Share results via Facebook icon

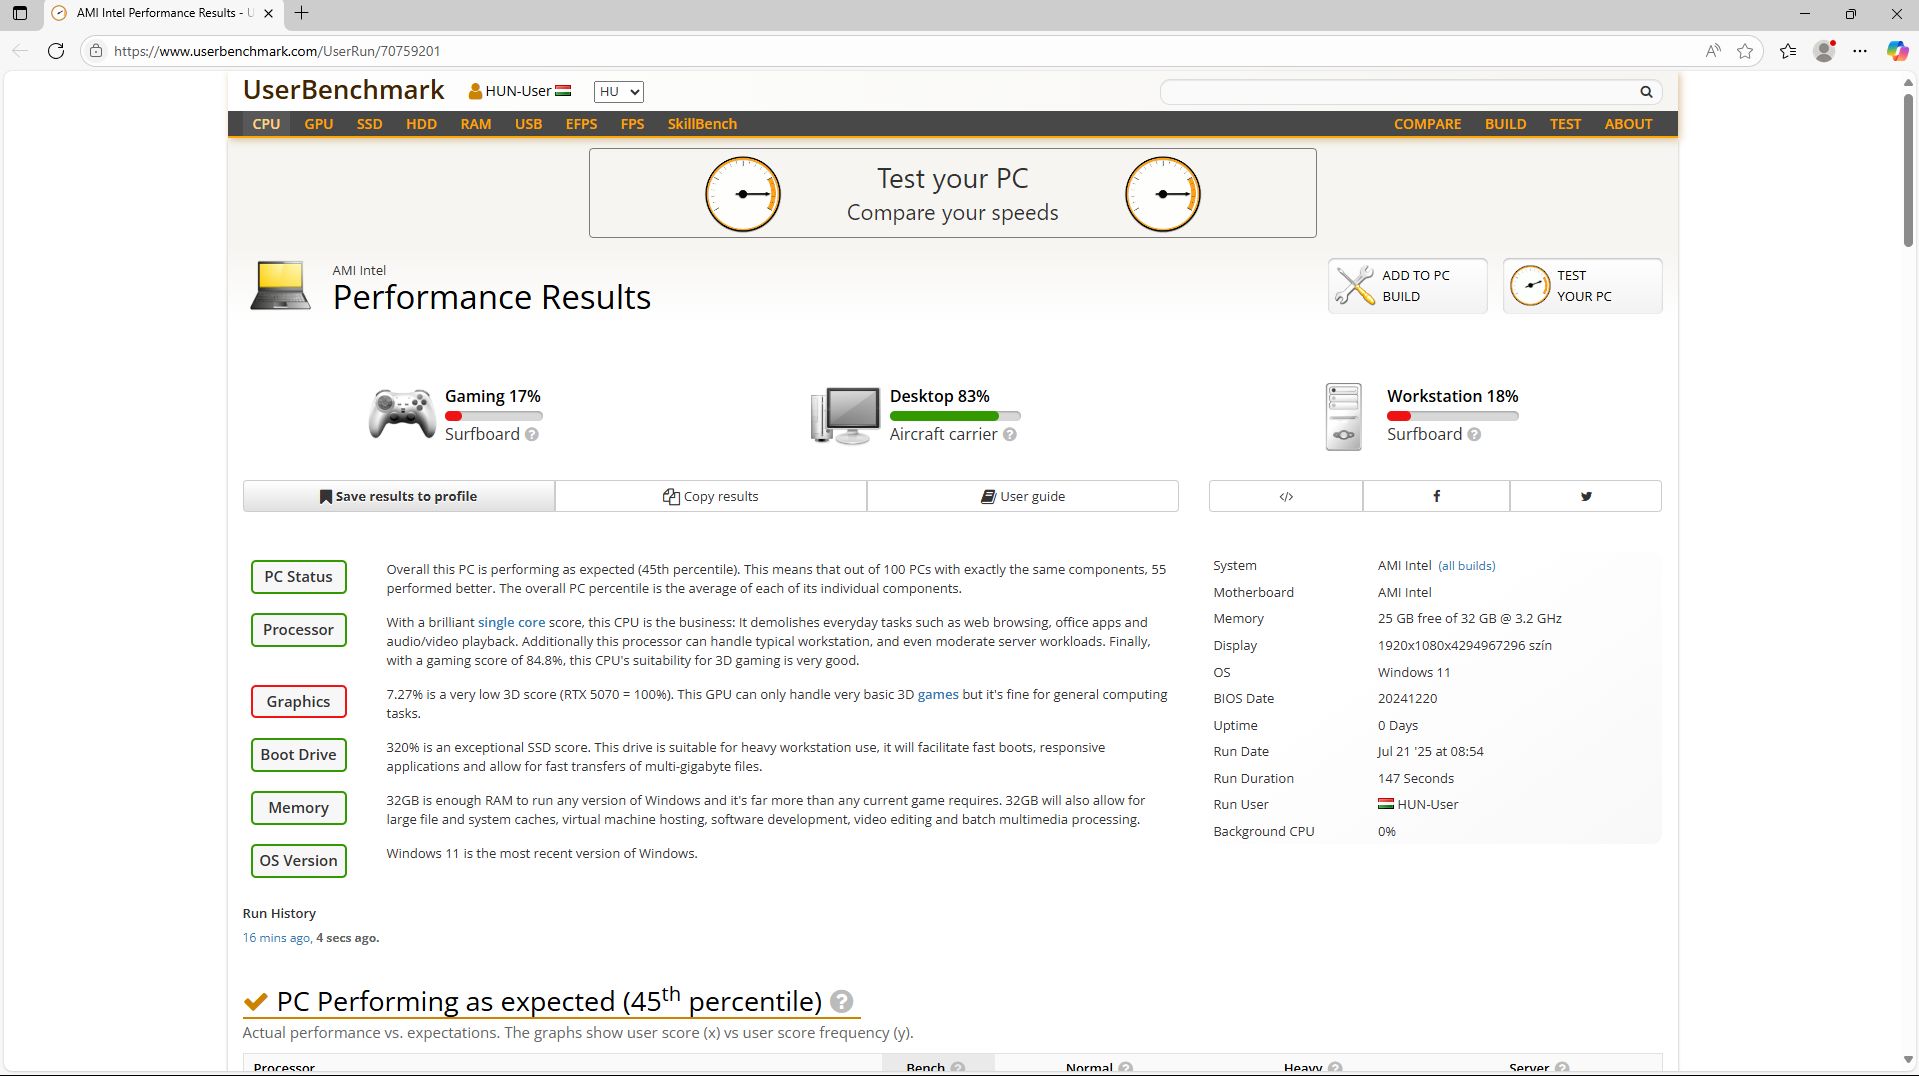point(1436,496)
